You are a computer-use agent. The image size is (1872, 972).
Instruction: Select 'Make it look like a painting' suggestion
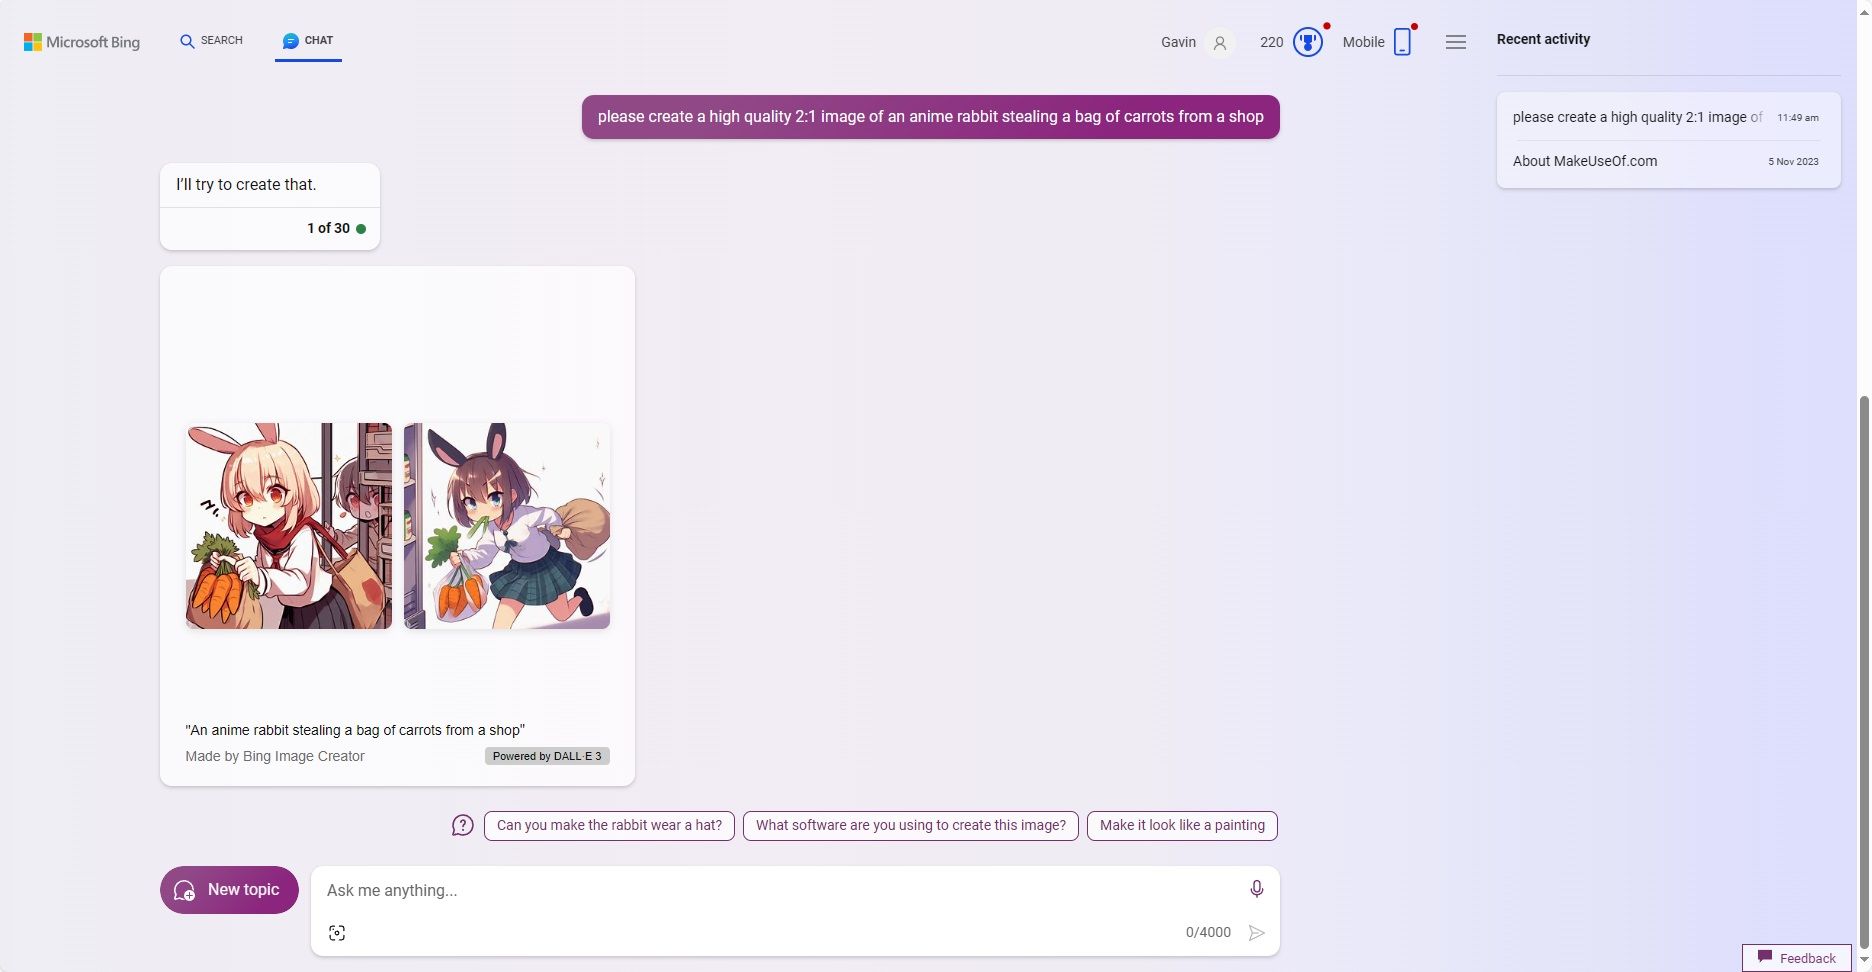tap(1181, 825)
